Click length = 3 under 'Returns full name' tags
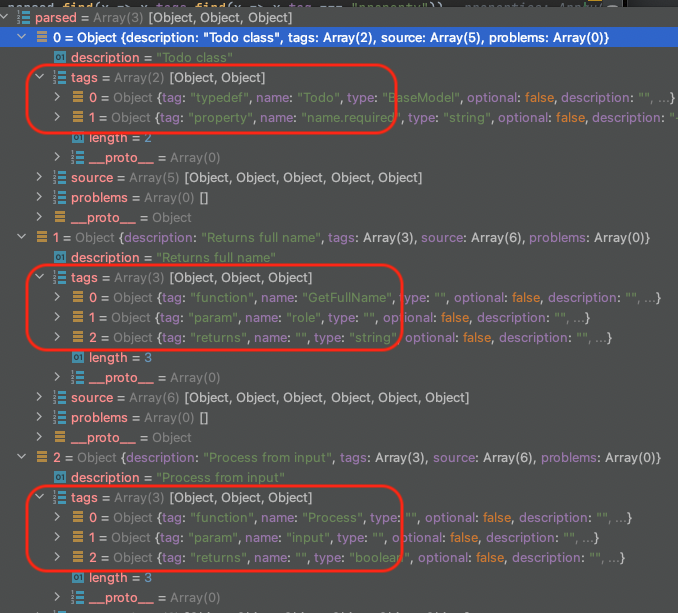This screenshot has width=678, height=613. pos(120,358)
